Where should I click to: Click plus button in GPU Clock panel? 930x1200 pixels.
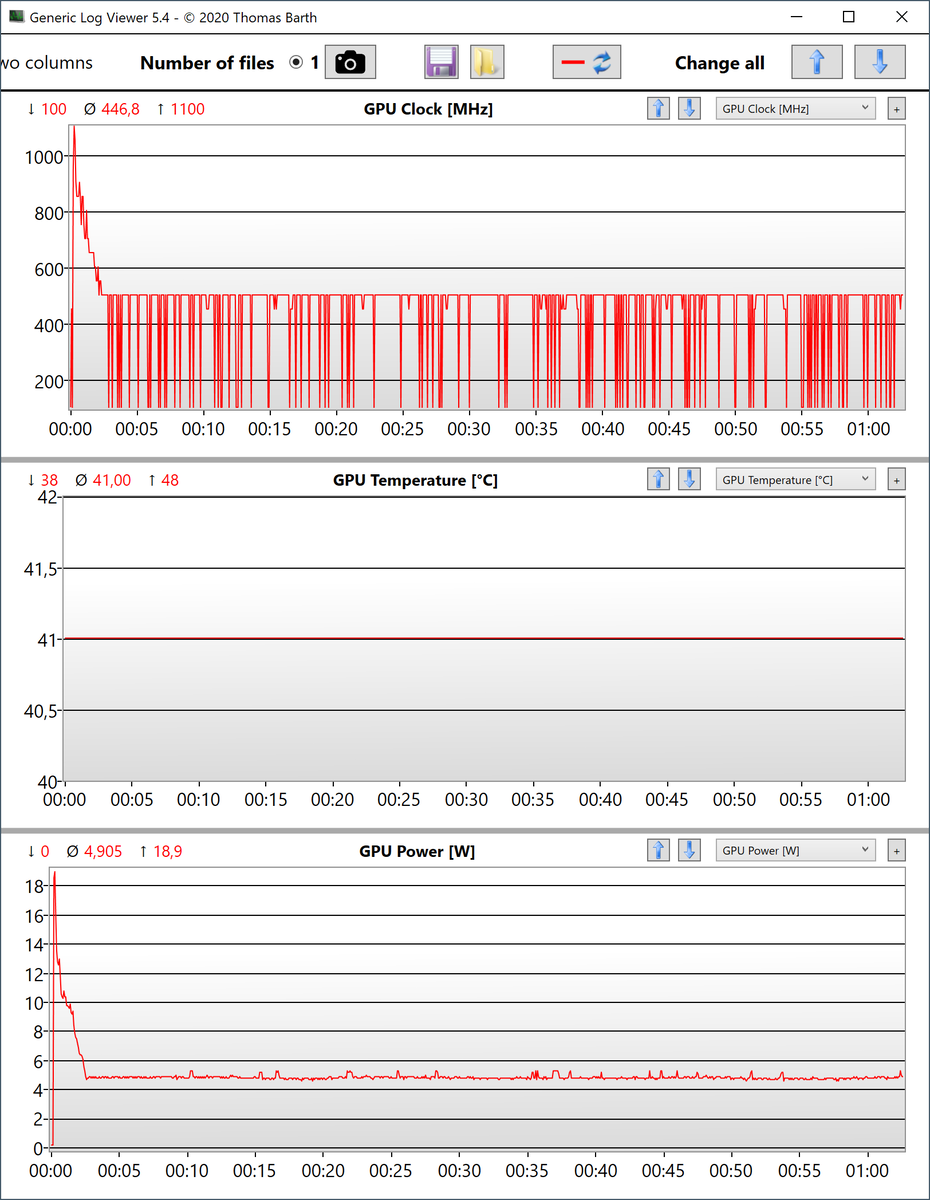[x=897, y=109]
